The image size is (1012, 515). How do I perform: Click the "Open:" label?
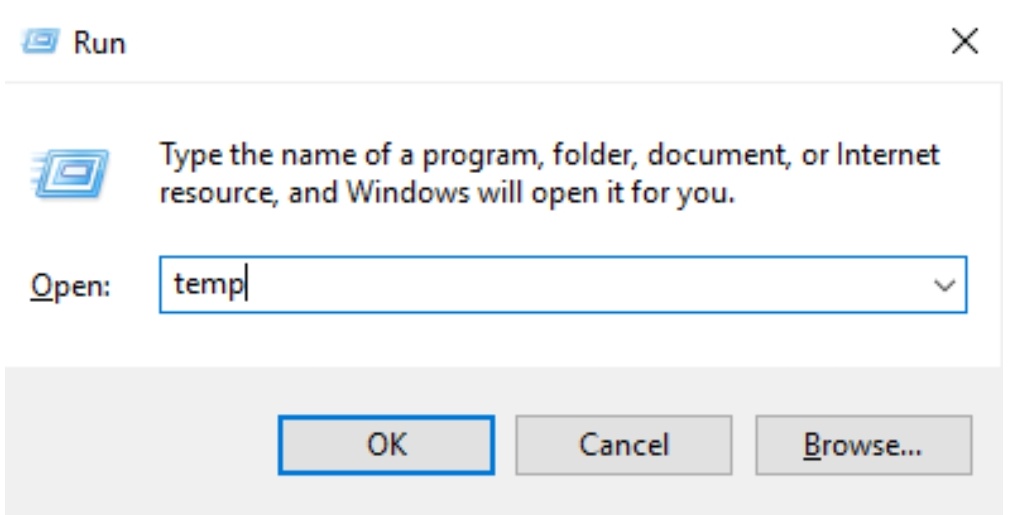(70, 286)
